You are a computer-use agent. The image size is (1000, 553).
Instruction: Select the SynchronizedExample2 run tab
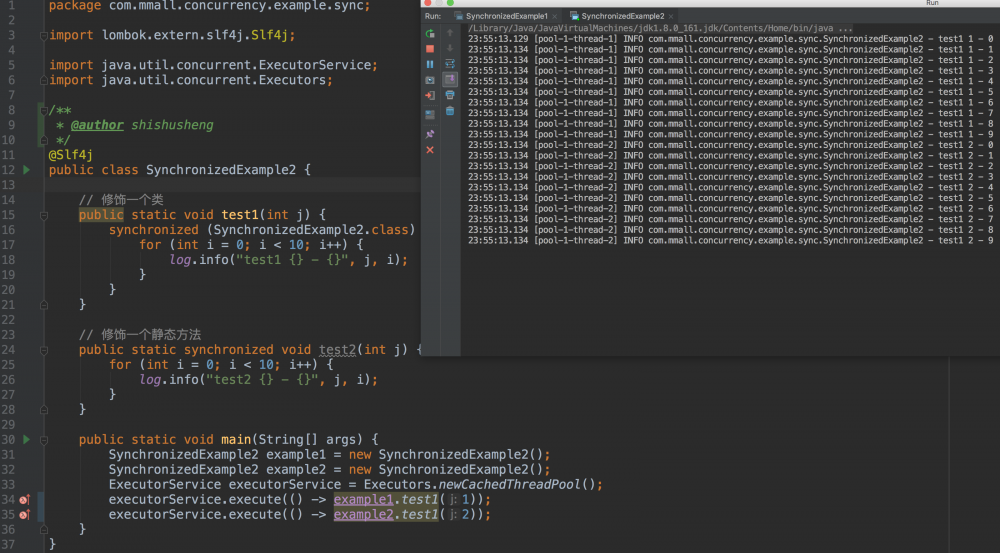tap(622, 16)
